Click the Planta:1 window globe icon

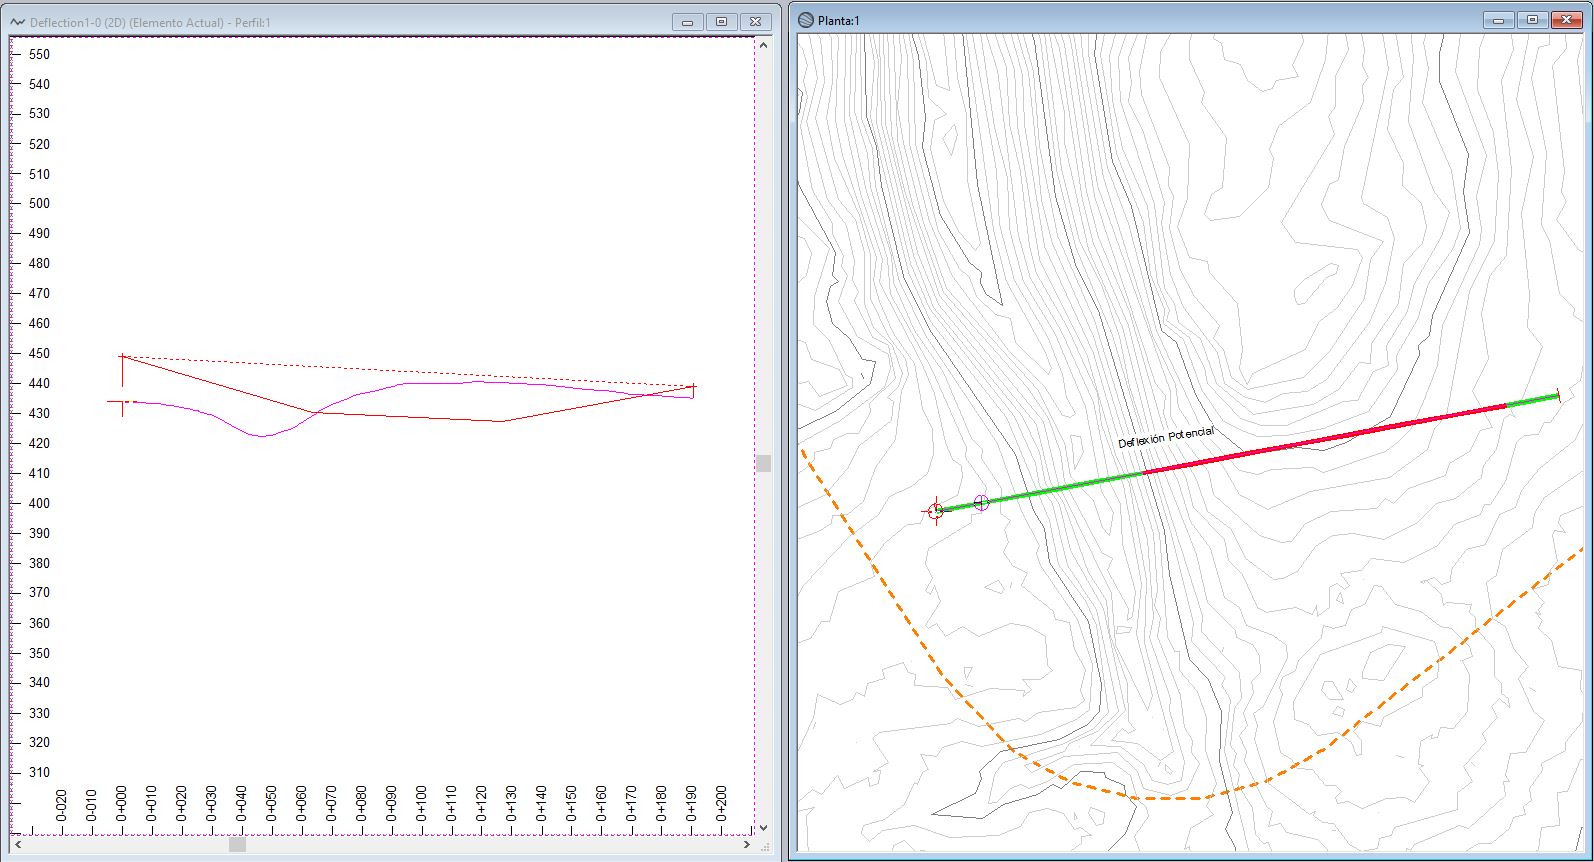click(x=806, y=20)
